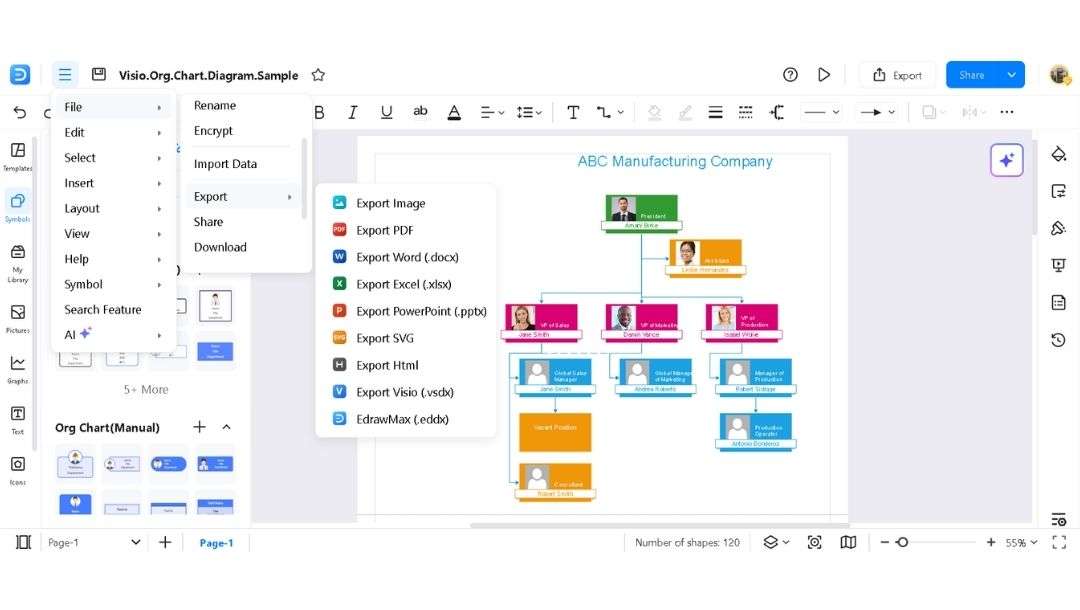Screen dimensions: 1080x610
Task: Open the presentation icon in right sidebar
Action: (x=1059, y=265)
